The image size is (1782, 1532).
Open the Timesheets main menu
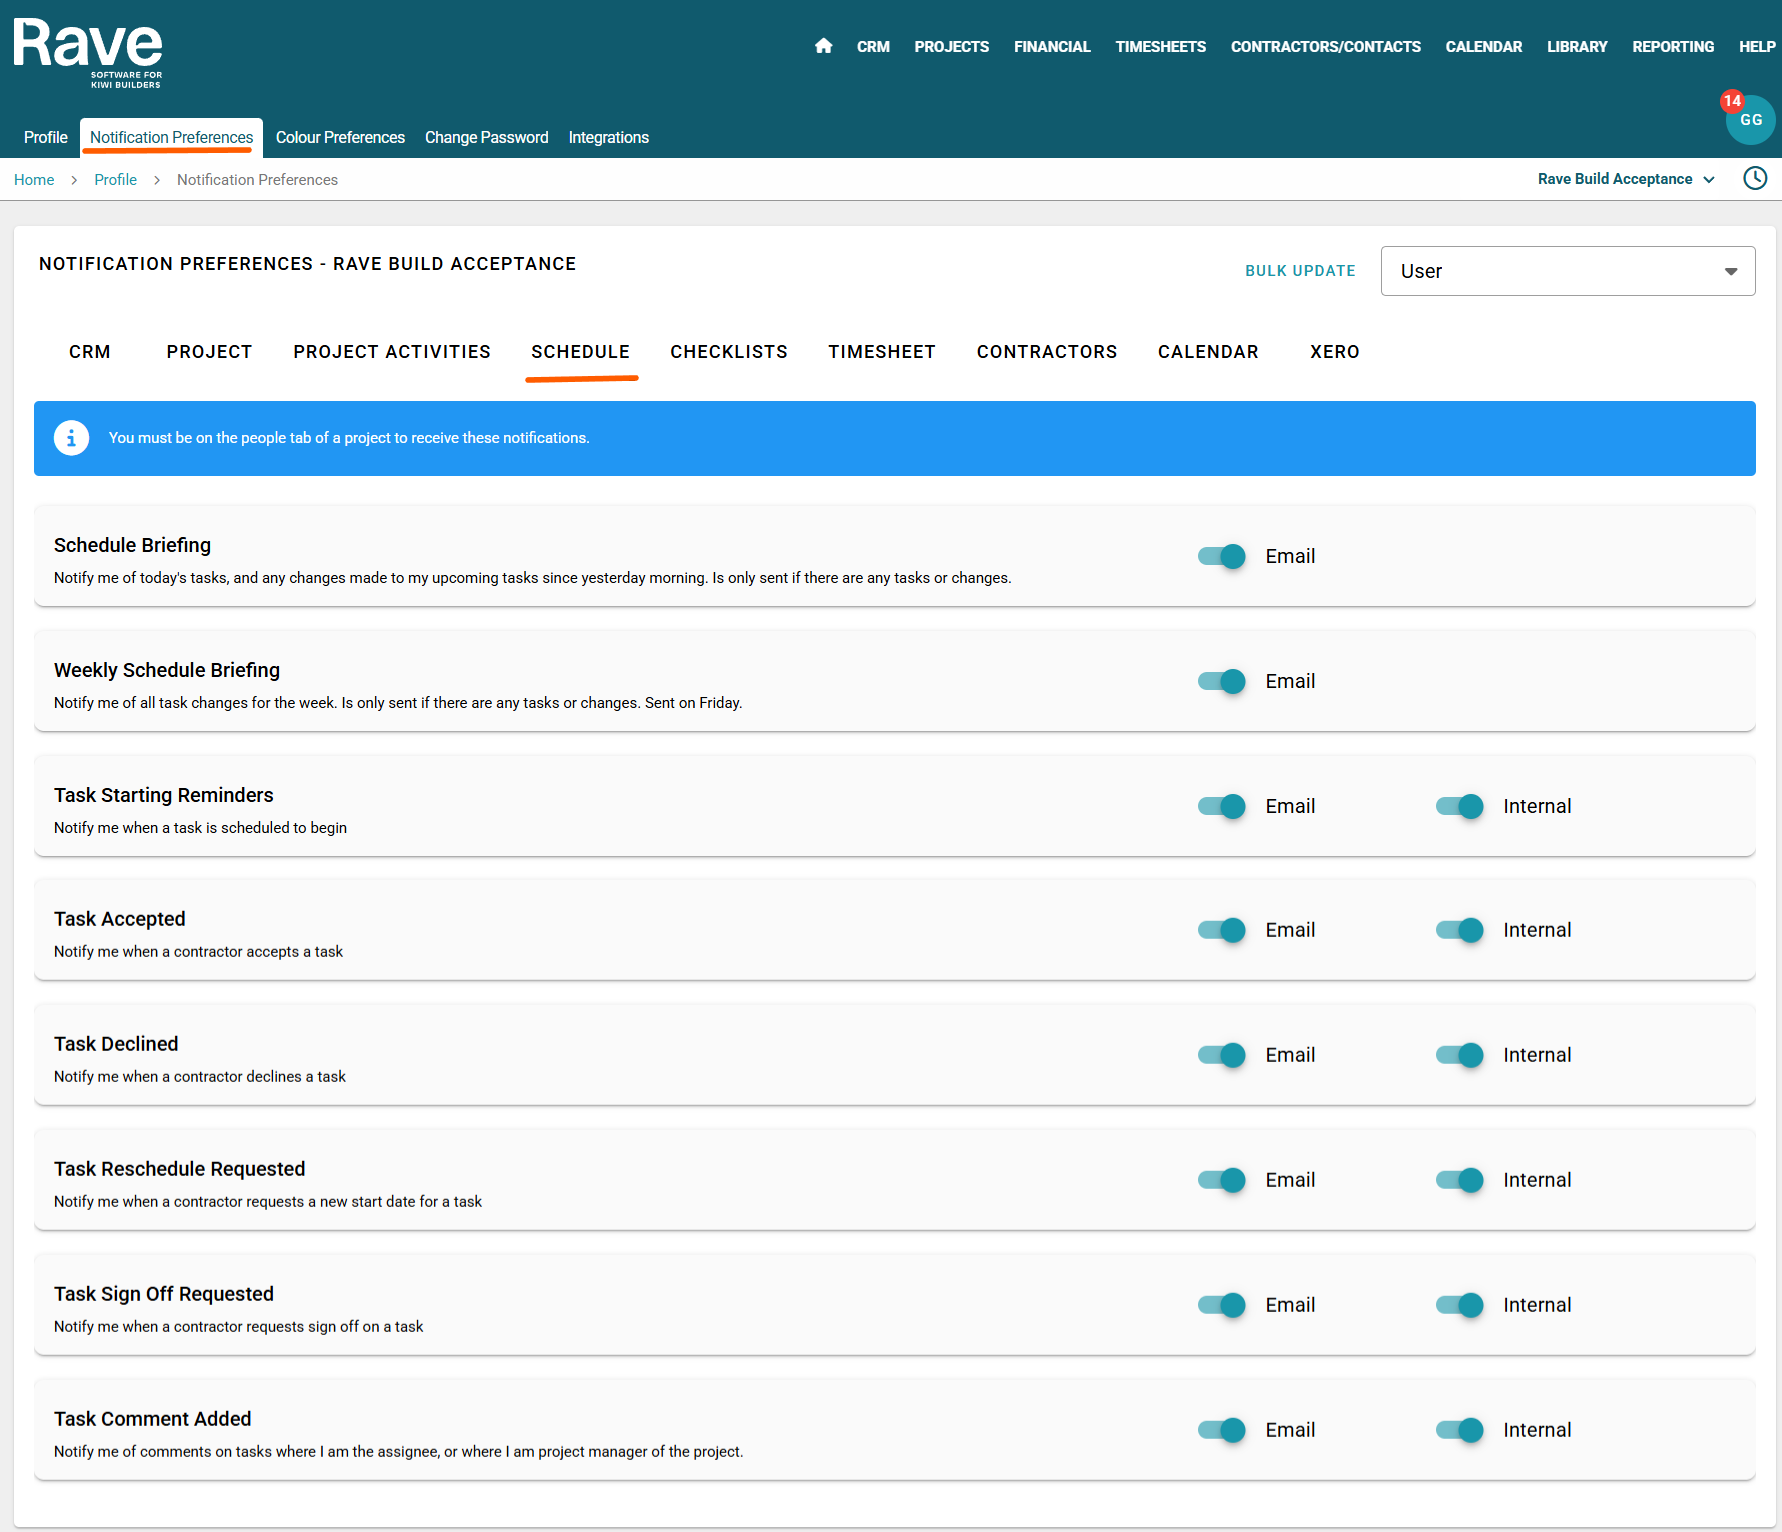pos(1160,47)
